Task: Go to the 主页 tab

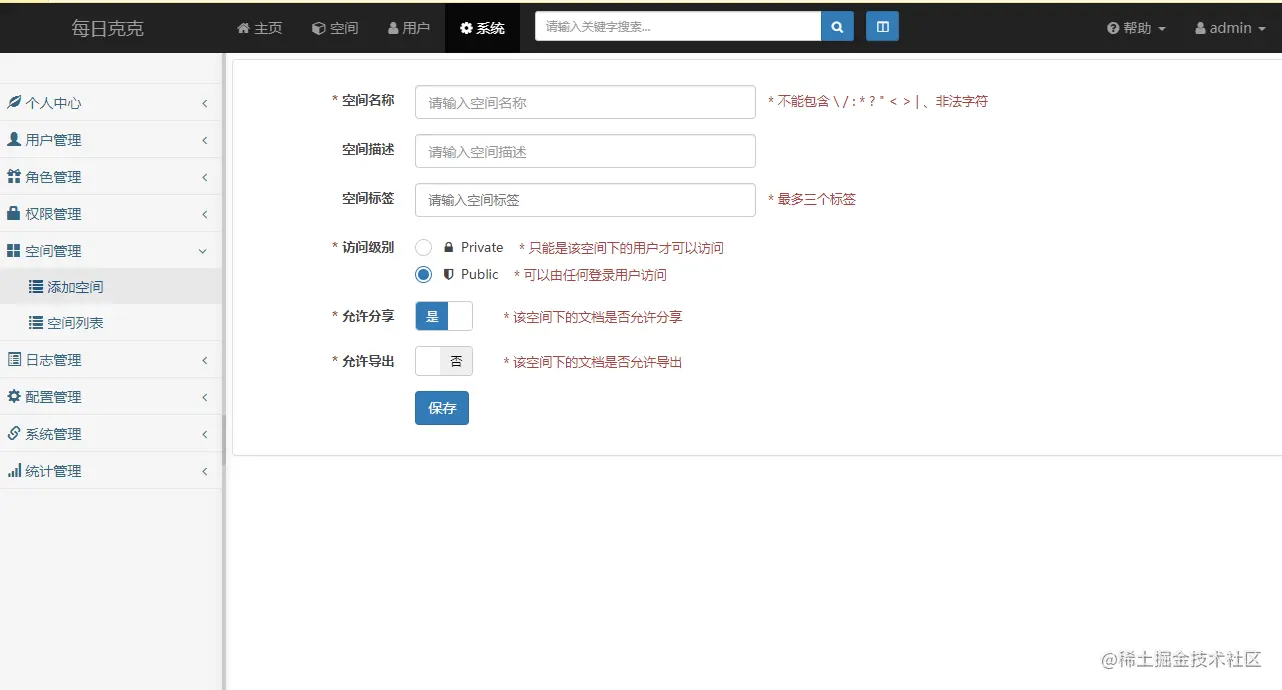Action: point(259,28)
